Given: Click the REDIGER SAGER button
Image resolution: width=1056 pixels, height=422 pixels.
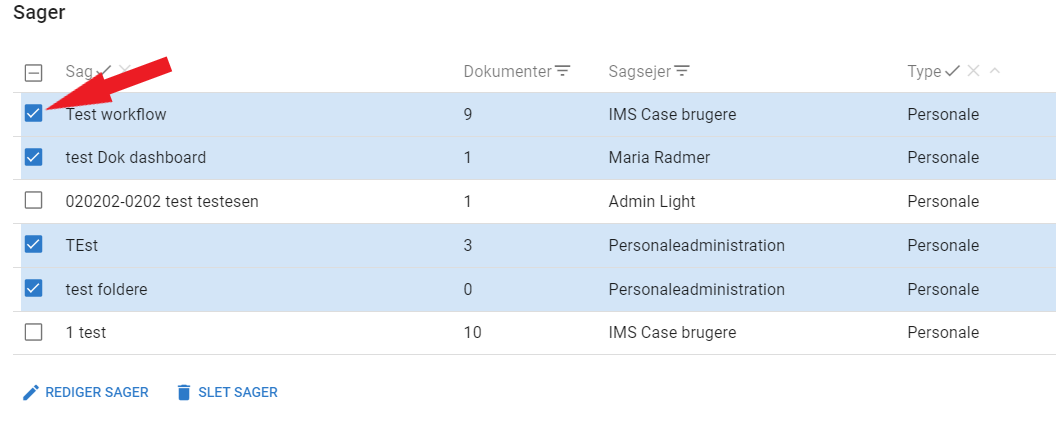Looking at the screenshot, I should click(x=96, y=392).
